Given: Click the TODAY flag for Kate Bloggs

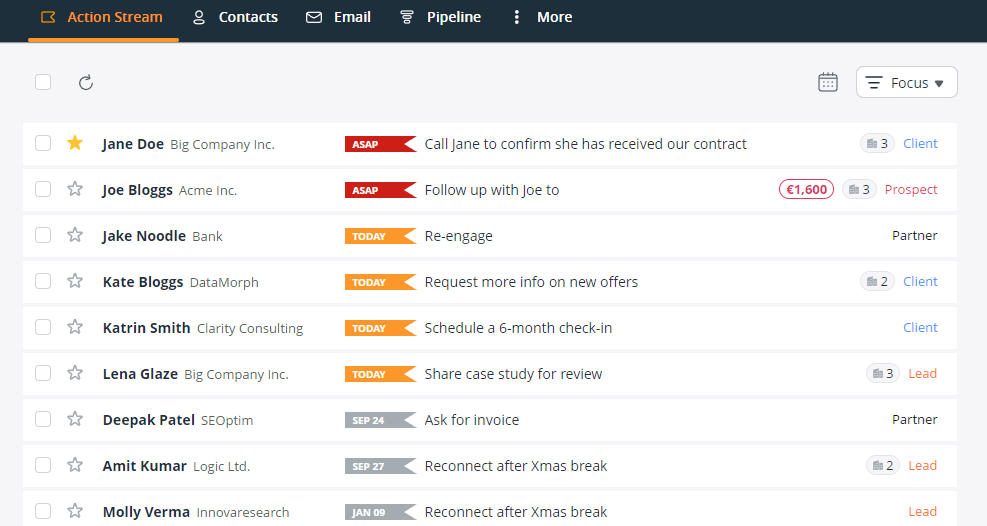Looking at the screenshot, I should pos(380,282).
